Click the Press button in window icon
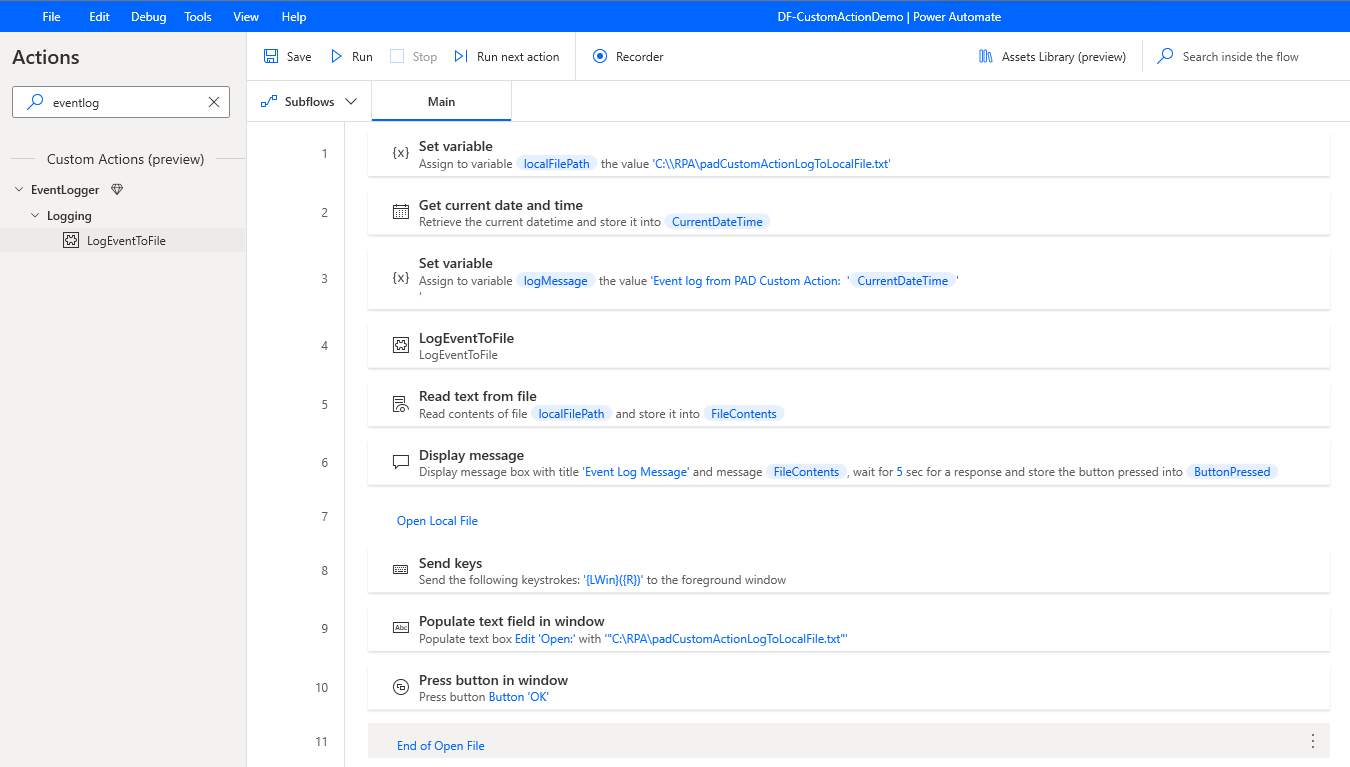This screenshot has width=1350, height=767. click(401, 687)
